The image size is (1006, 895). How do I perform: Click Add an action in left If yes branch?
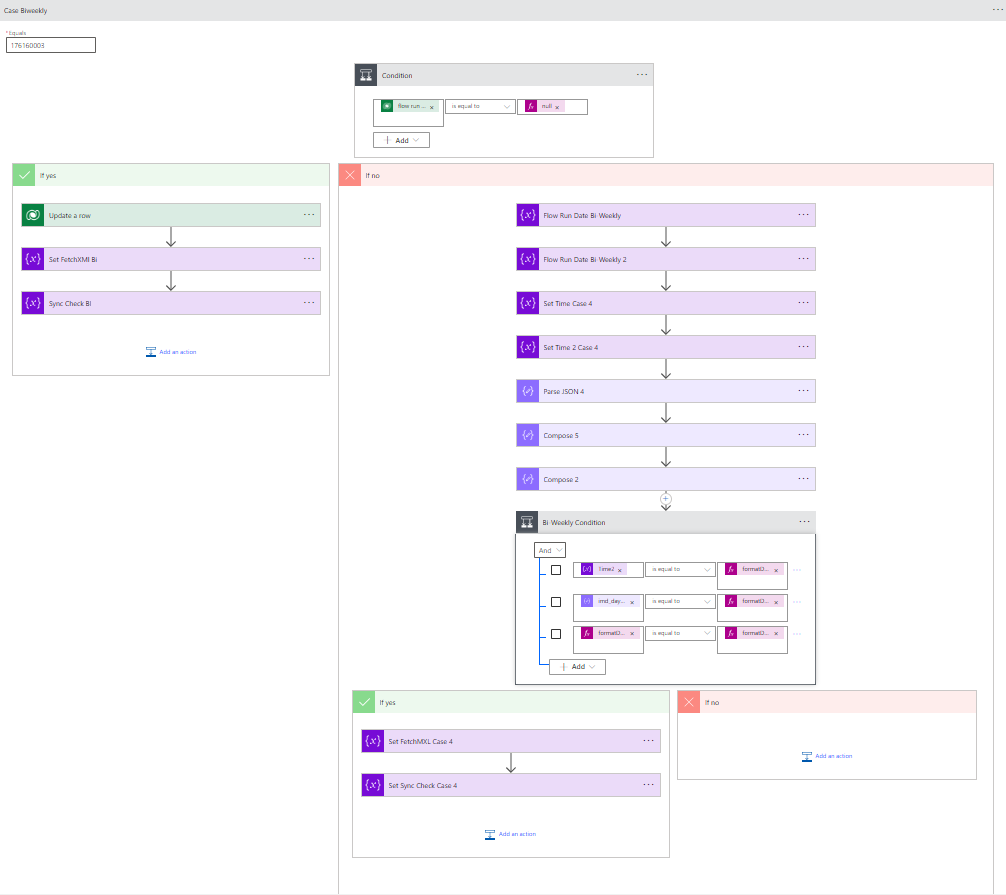pyautogui.click(x=171, y=352)
